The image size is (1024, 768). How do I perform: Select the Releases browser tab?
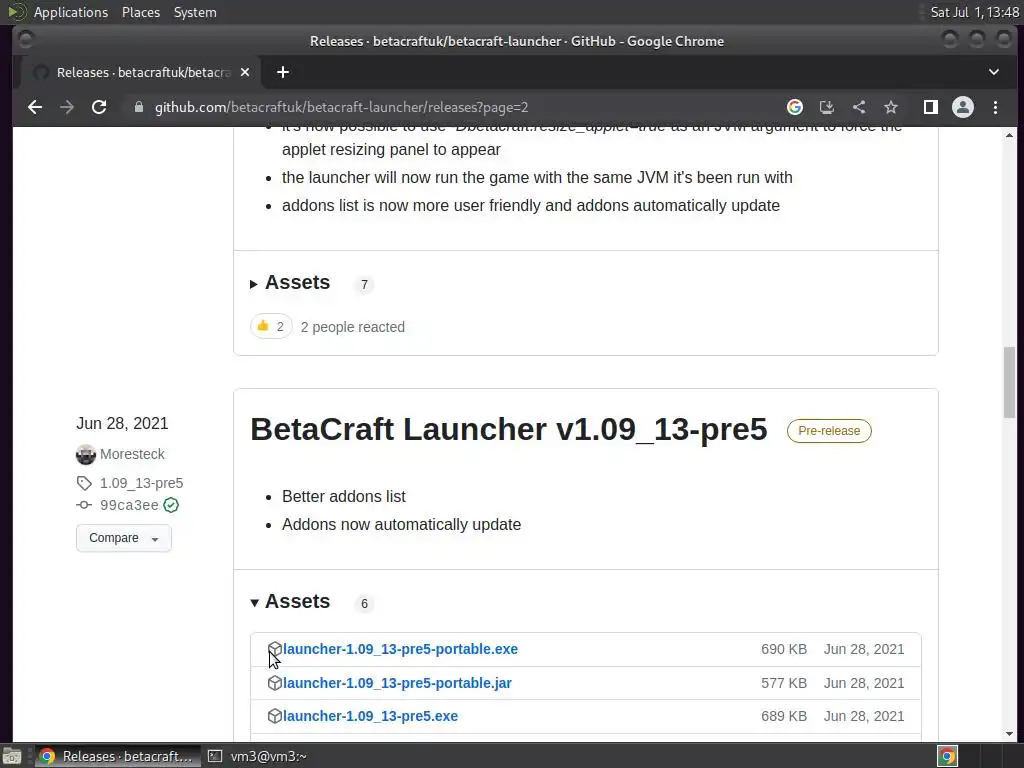click(x=142, y=72)
